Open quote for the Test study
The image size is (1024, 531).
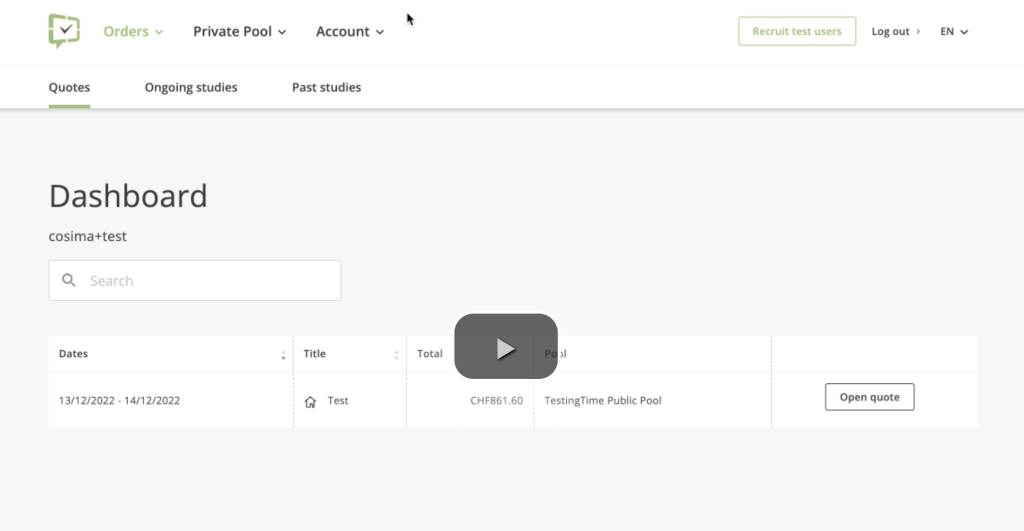[x=869, y=397]
